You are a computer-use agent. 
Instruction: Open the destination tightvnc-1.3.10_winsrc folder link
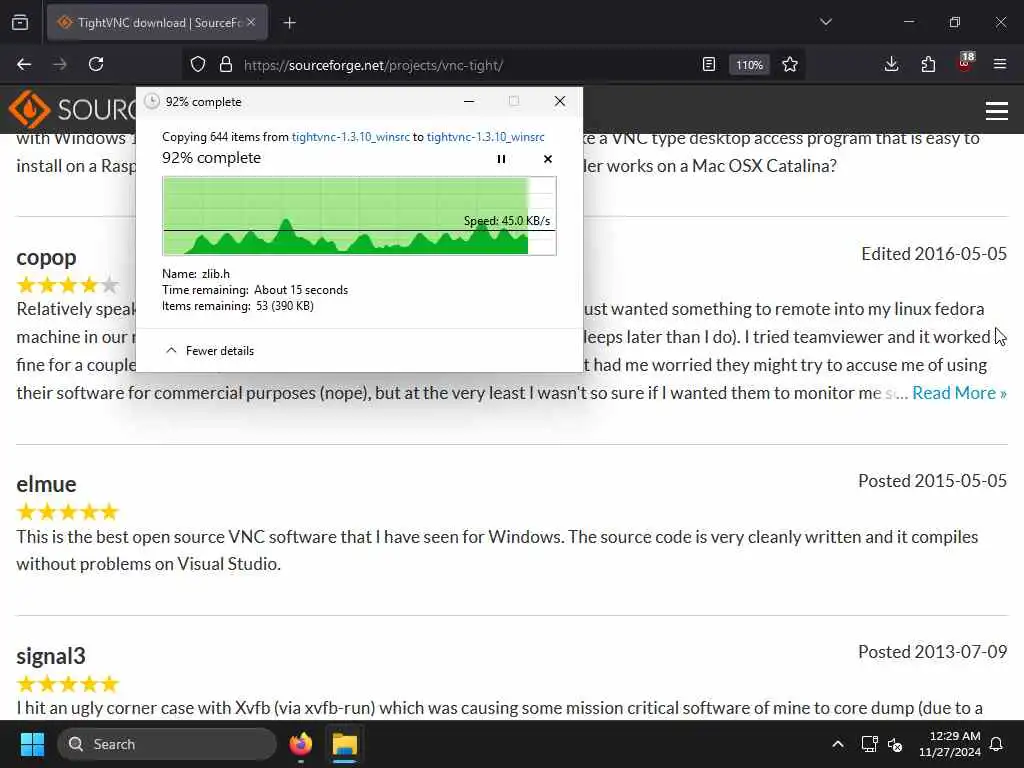pos(485,136)
